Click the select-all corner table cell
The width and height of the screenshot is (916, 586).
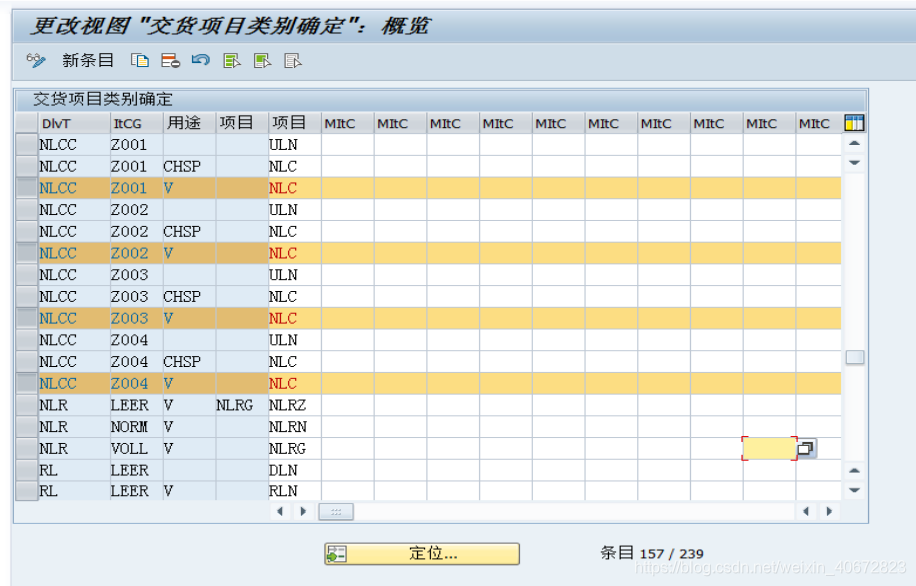pos(27,123)
